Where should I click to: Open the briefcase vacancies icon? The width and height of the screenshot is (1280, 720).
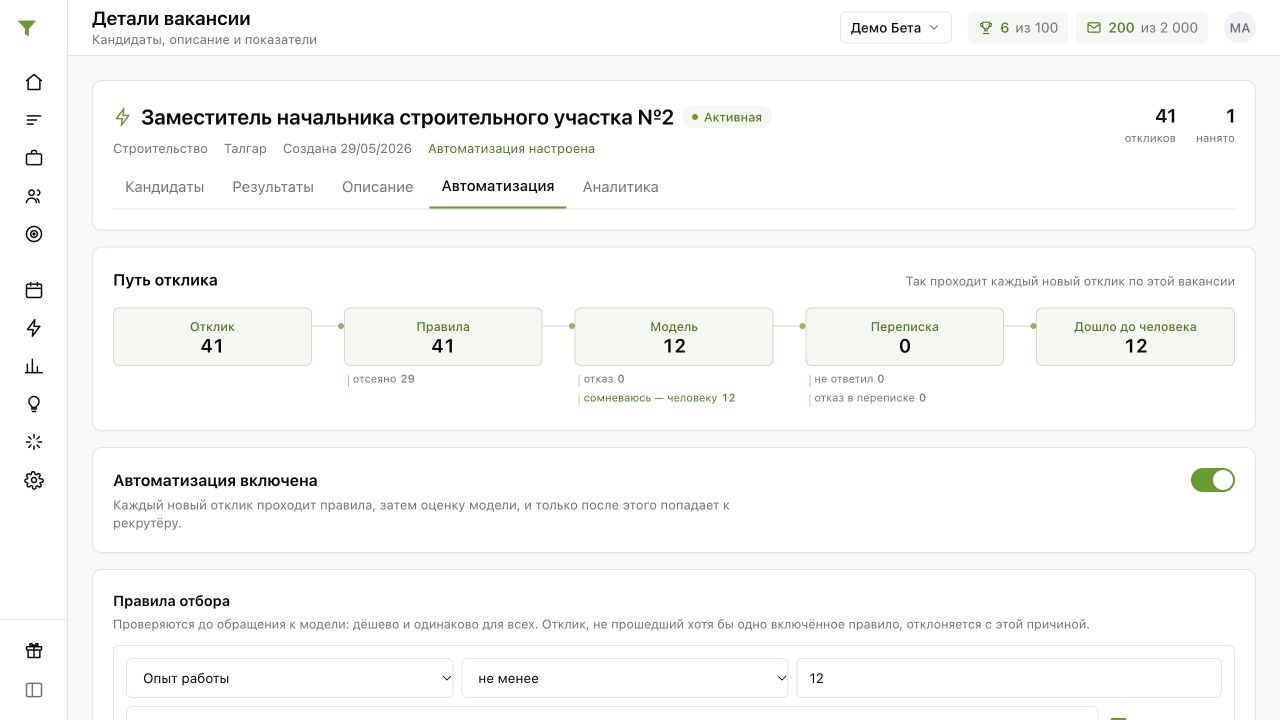point(34,158)
